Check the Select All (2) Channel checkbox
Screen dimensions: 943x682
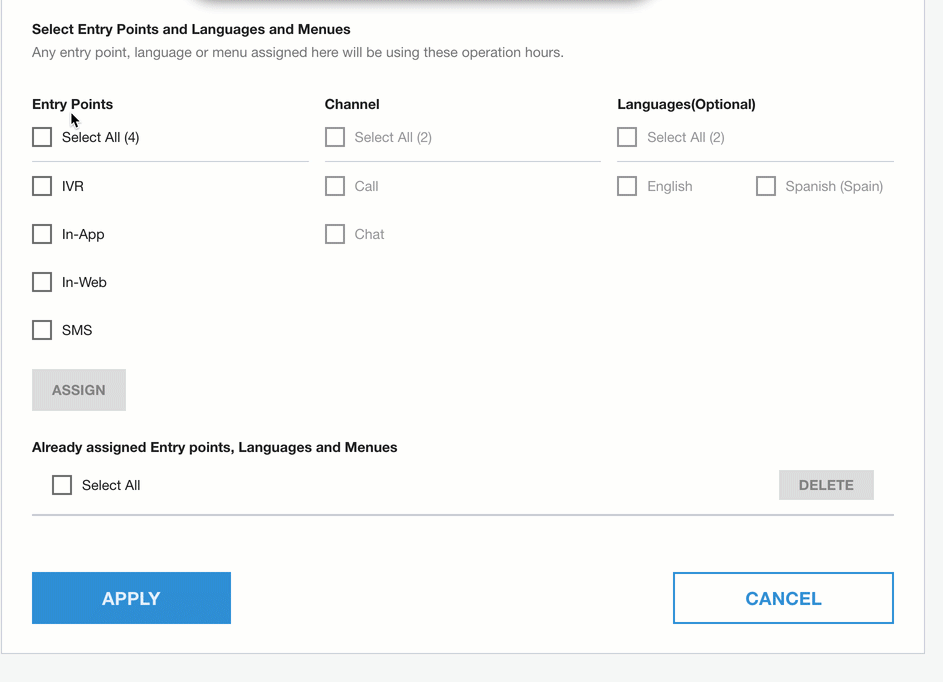334,137
